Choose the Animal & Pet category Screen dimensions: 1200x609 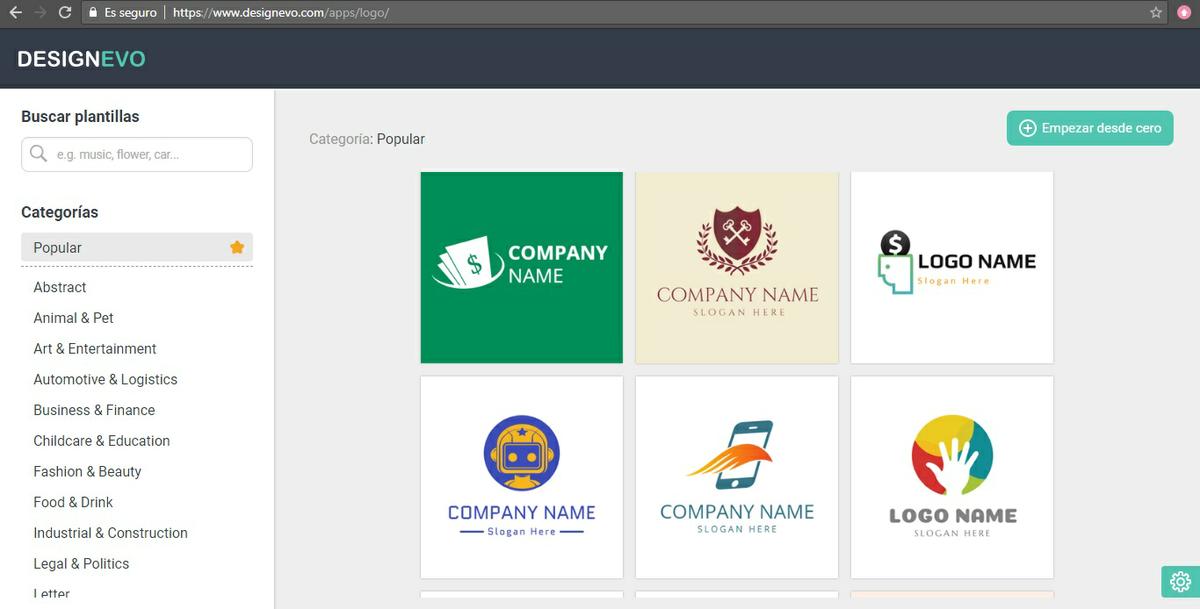coord(74,318)
